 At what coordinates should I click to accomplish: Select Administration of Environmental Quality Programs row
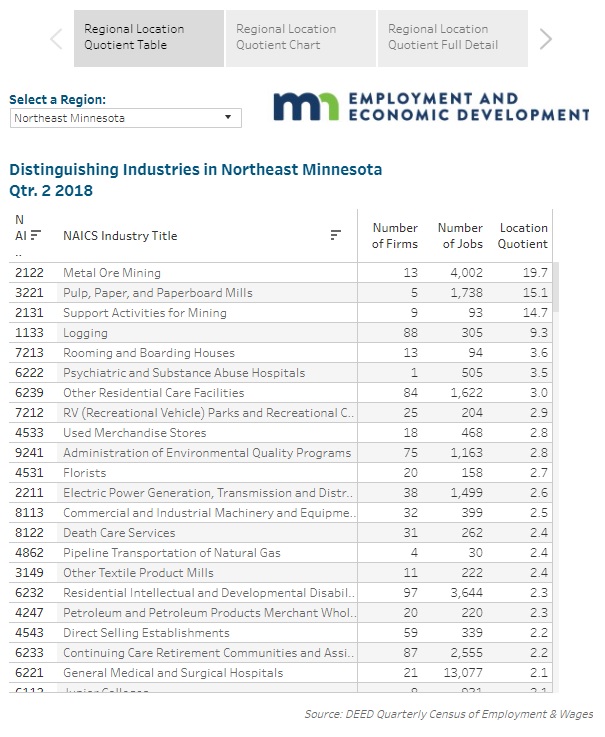point(281,453)
